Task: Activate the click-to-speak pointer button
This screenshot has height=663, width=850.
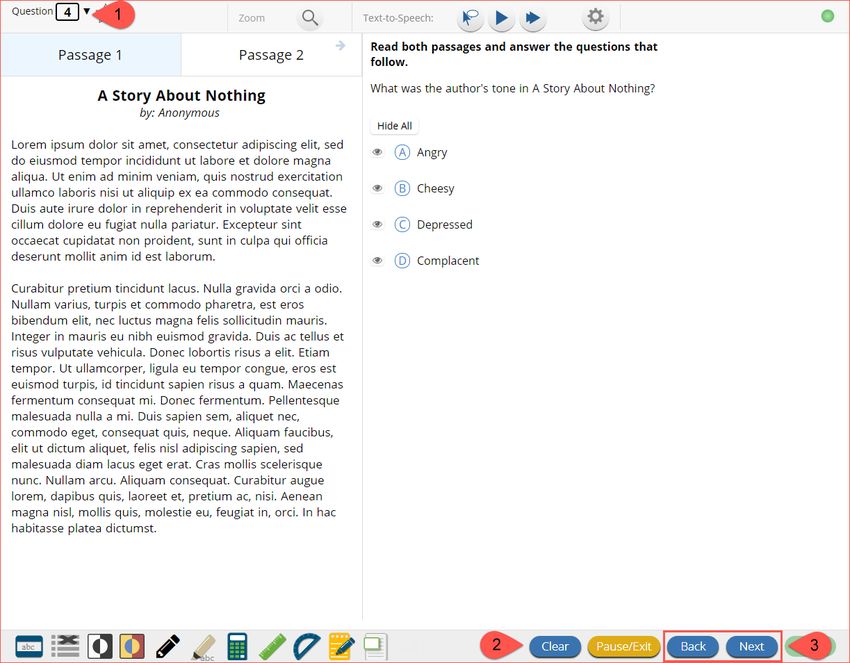Action: pyautogui.click(x=469, y=18)
